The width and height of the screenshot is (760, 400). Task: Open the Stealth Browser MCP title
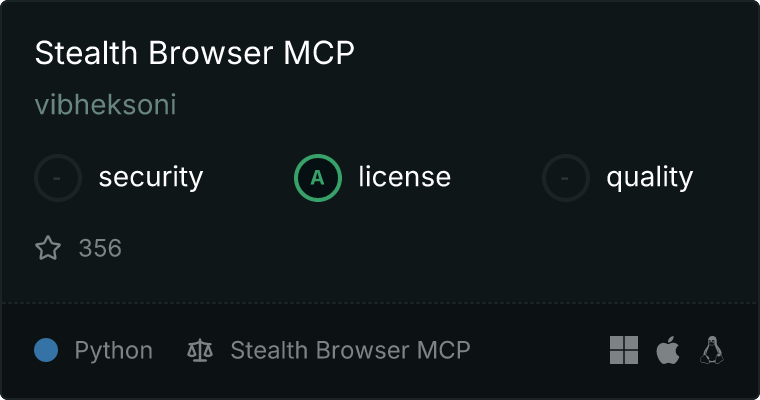[194, 52]
